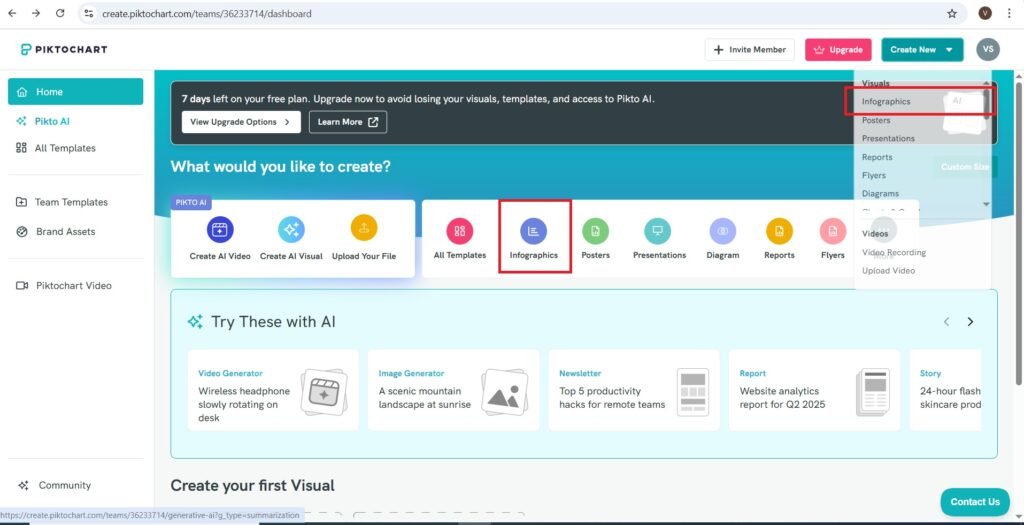
Task: Click the Diagram icon tile
Action: [722, 232]
